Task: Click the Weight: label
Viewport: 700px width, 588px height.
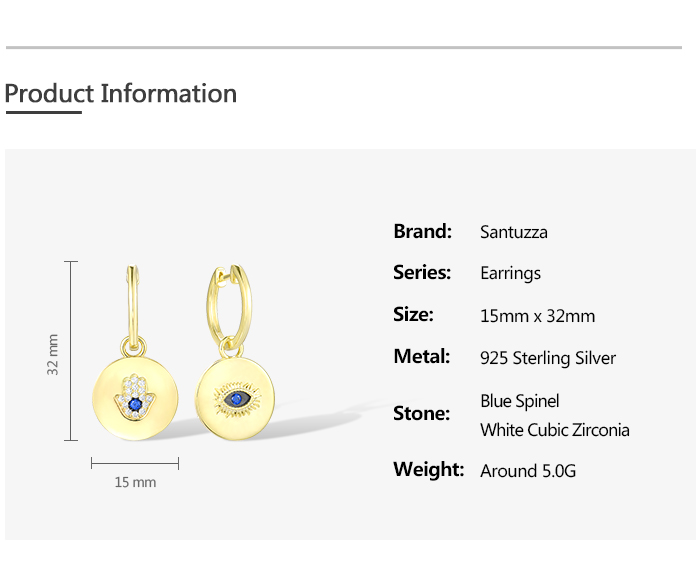Action: (428, 469)
